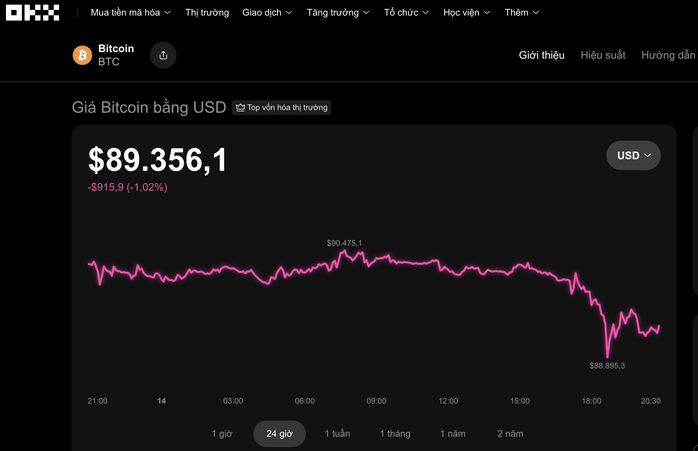This screenshot has height=451, width=698.
Task: Click the share icon beside Bitcoin BTC
Action: pos(163,55)
